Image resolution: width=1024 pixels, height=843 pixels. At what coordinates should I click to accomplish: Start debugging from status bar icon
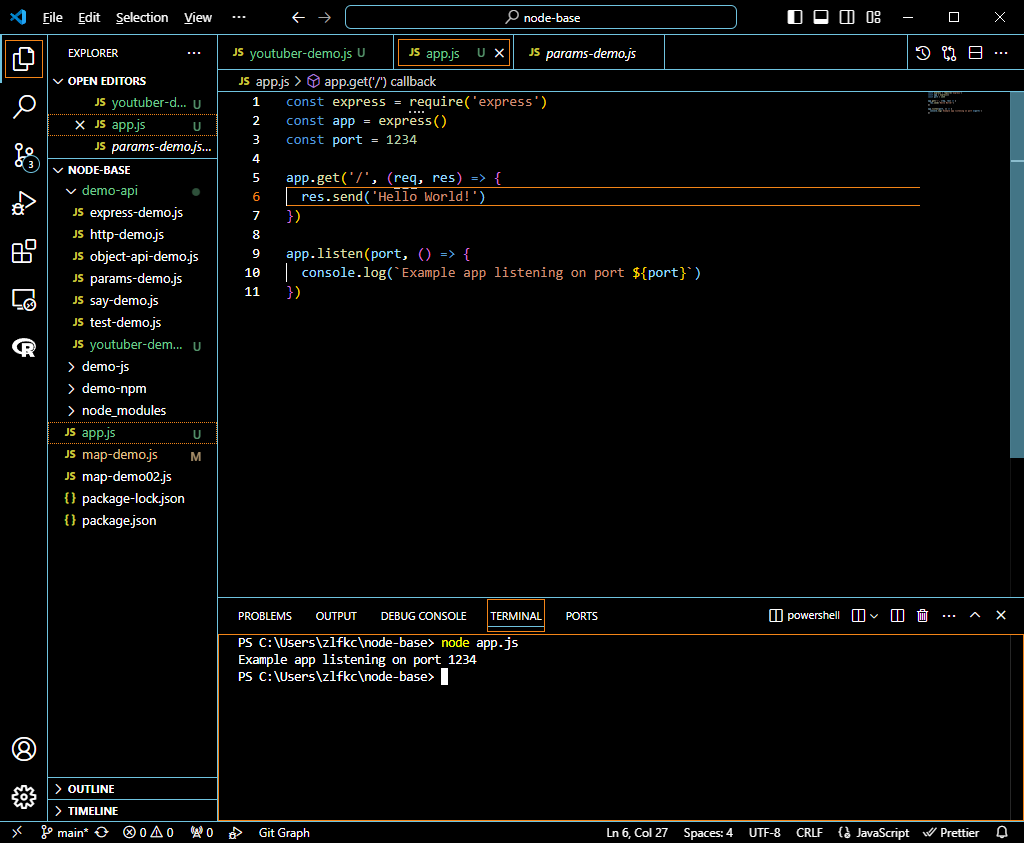tap(236, 832)
